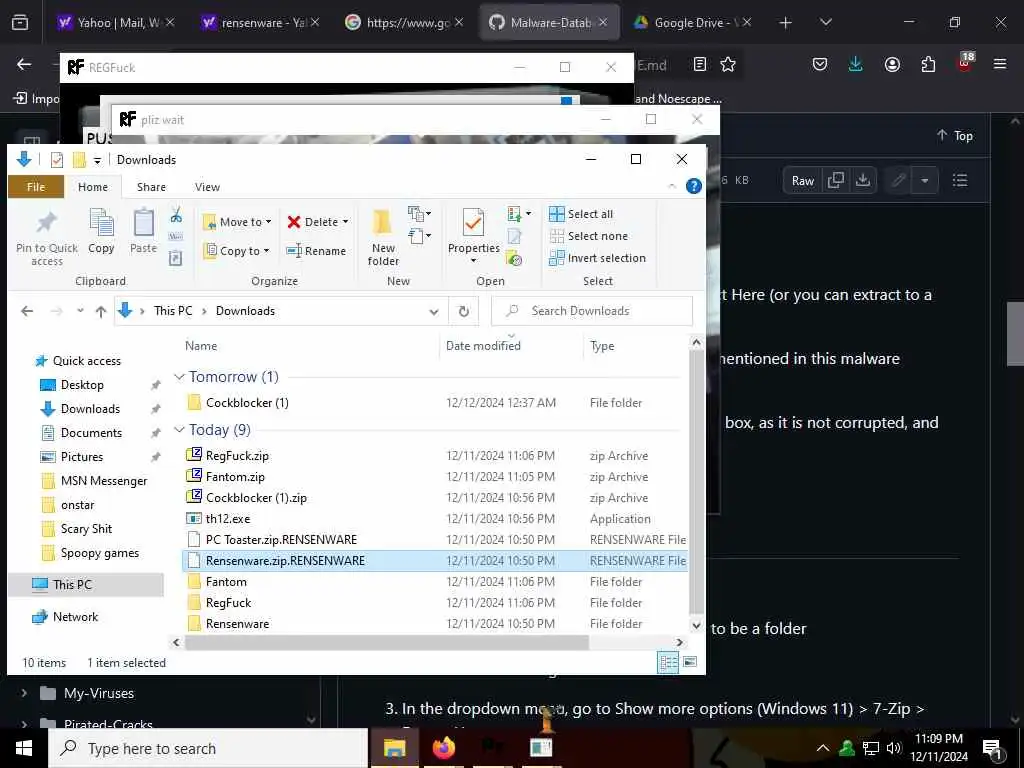The width and height of the screenshot is (1024, 768).
Task: Select Desktop in Quick access
Action: pyautogui.click(x=82, y=385)
